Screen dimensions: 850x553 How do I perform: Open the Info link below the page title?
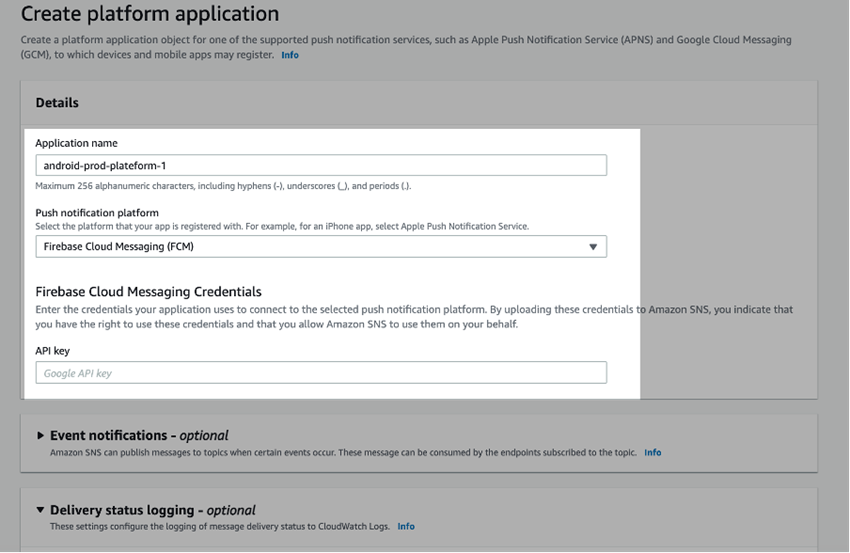tap(289, 55)
